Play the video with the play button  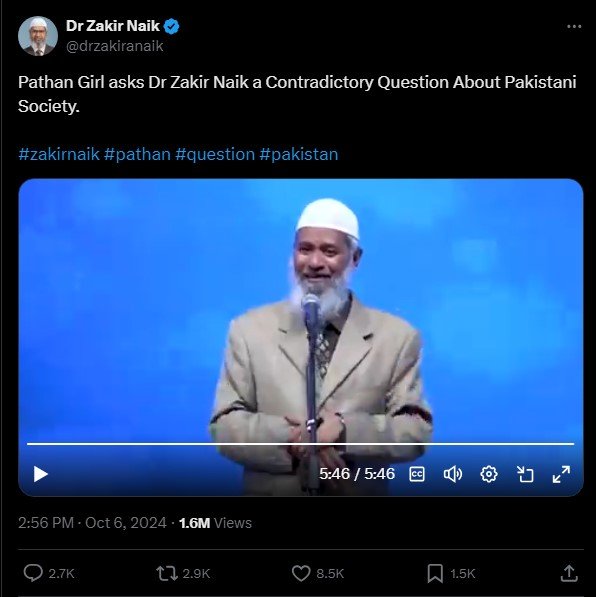pyautogui.click(x=40, y=474)
